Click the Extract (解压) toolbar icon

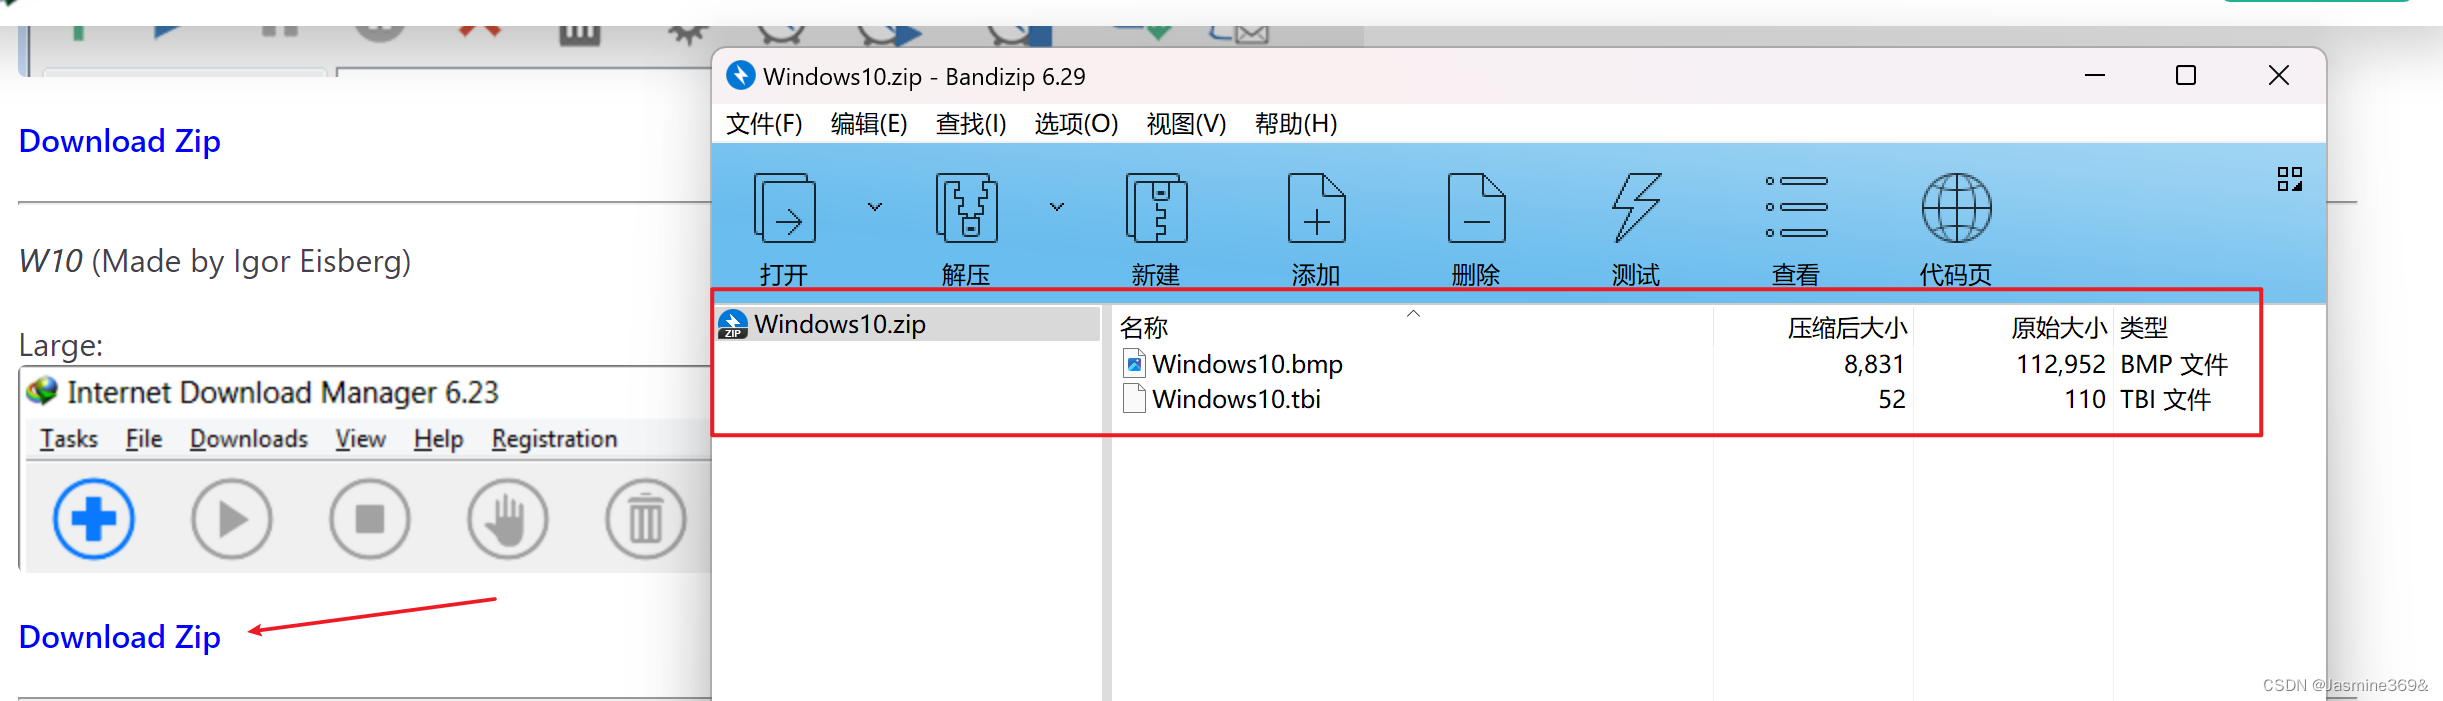967,208
